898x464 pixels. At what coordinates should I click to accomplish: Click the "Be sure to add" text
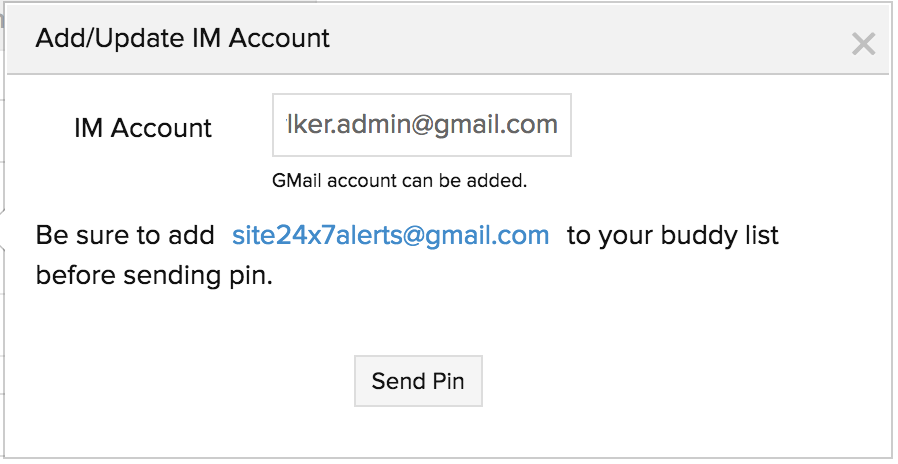125,236
